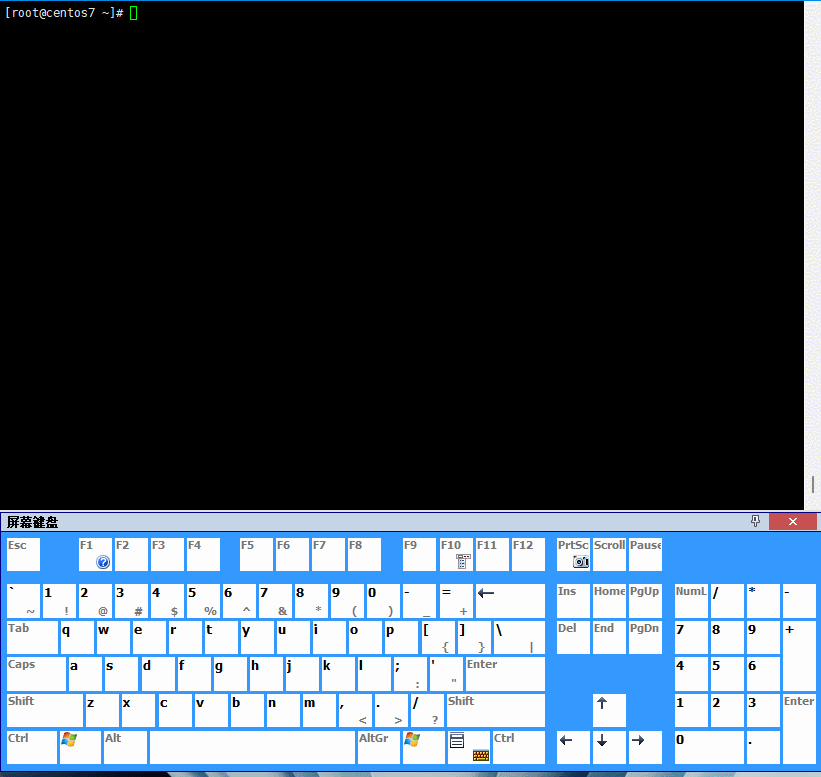Close the on-screen keyboard window
This screenshot has width=821, height=777.
(x=792, y=521)
